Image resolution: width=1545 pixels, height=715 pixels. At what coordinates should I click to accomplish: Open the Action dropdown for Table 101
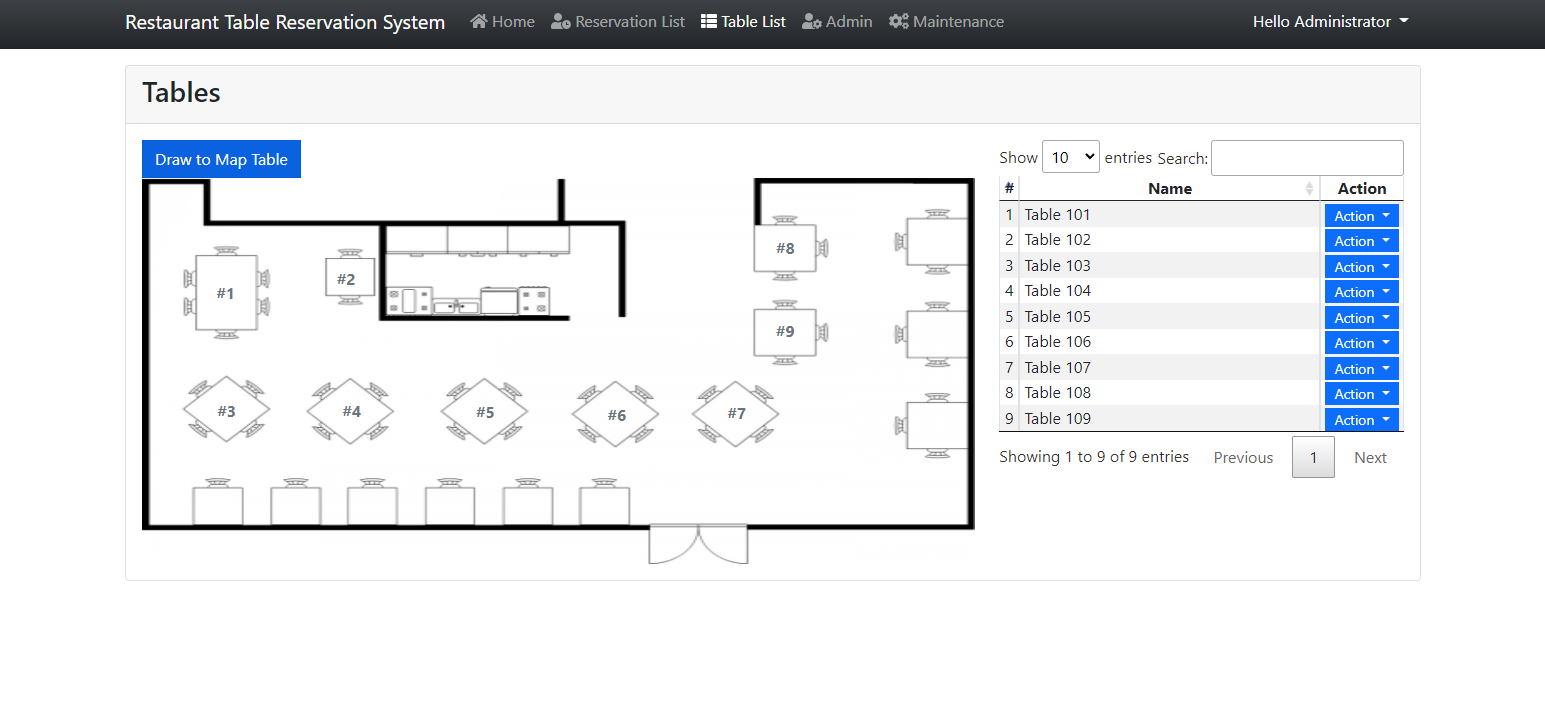pyautogui.click(x=1361, y=215)
